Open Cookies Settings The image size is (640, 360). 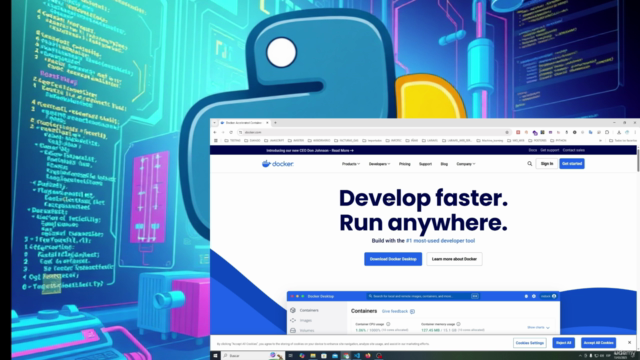[530, 343]
